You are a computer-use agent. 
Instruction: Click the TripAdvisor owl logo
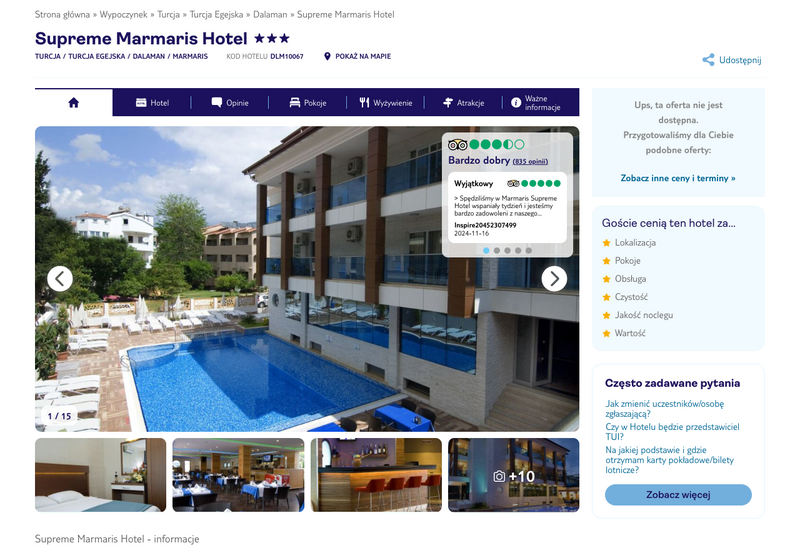[457, 145]
